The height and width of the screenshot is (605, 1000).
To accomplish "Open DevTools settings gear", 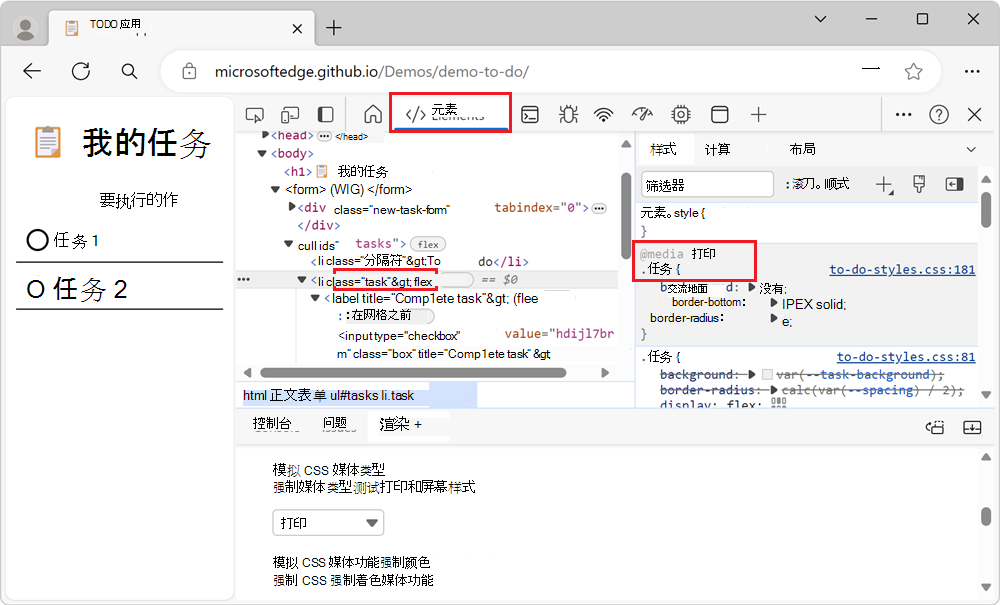I will tap(680, 114).
